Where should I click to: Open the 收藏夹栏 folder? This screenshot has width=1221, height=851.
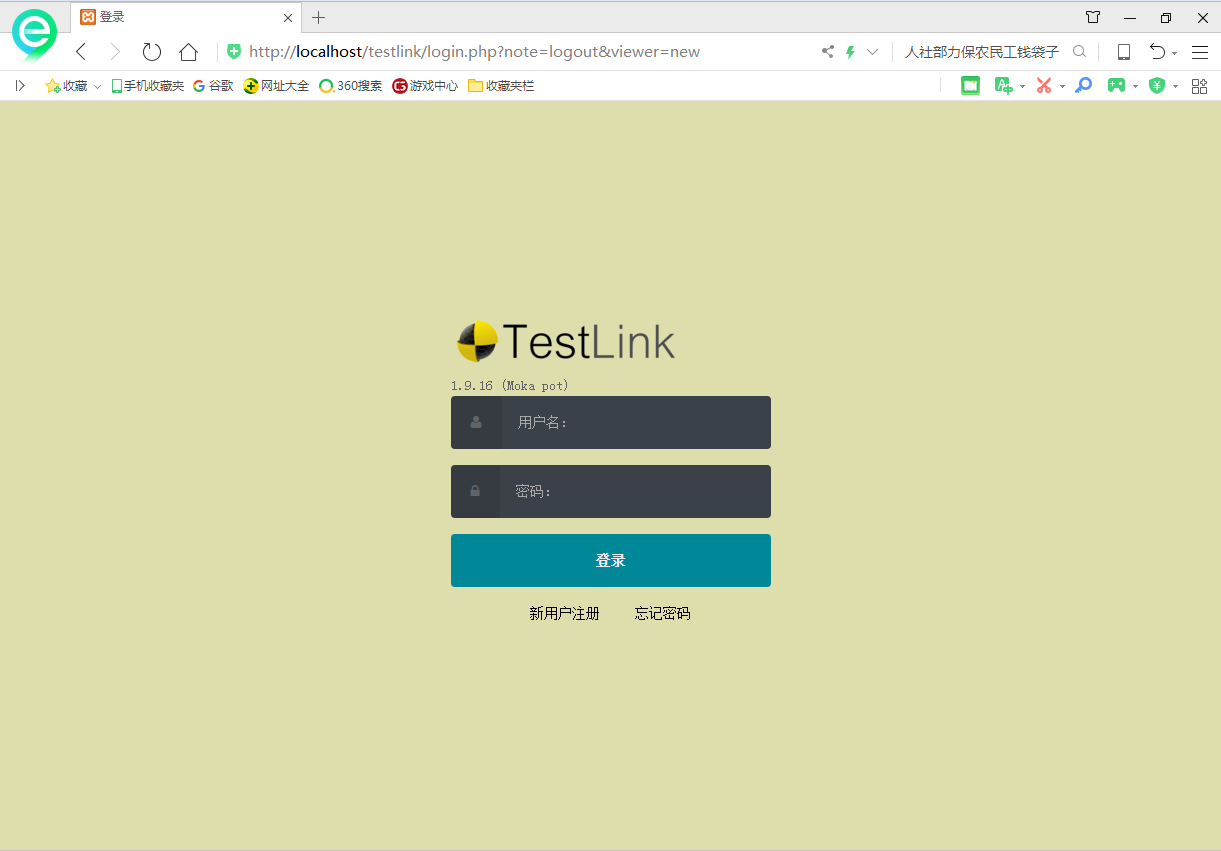(x=501, y=86)
